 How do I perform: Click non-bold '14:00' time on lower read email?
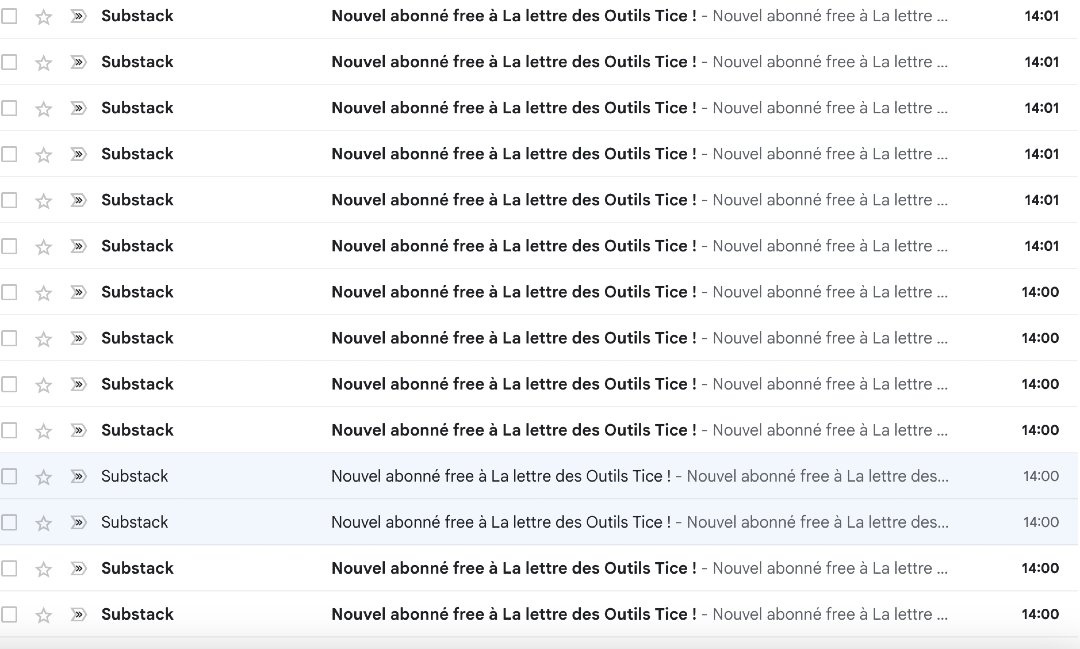(x=1041, y=522)
